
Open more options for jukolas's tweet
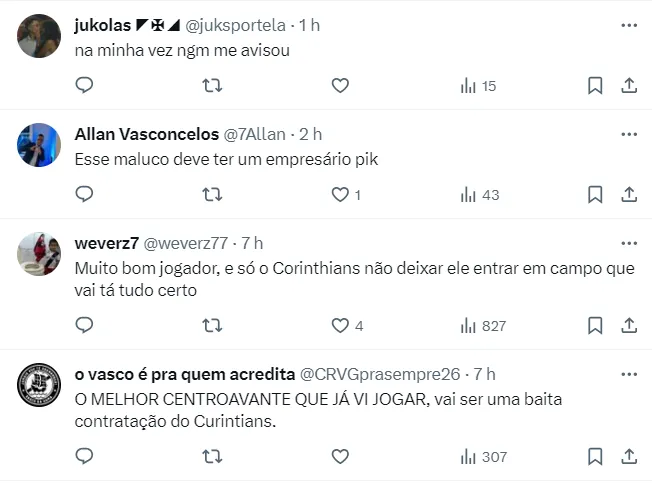click(628, 24)
